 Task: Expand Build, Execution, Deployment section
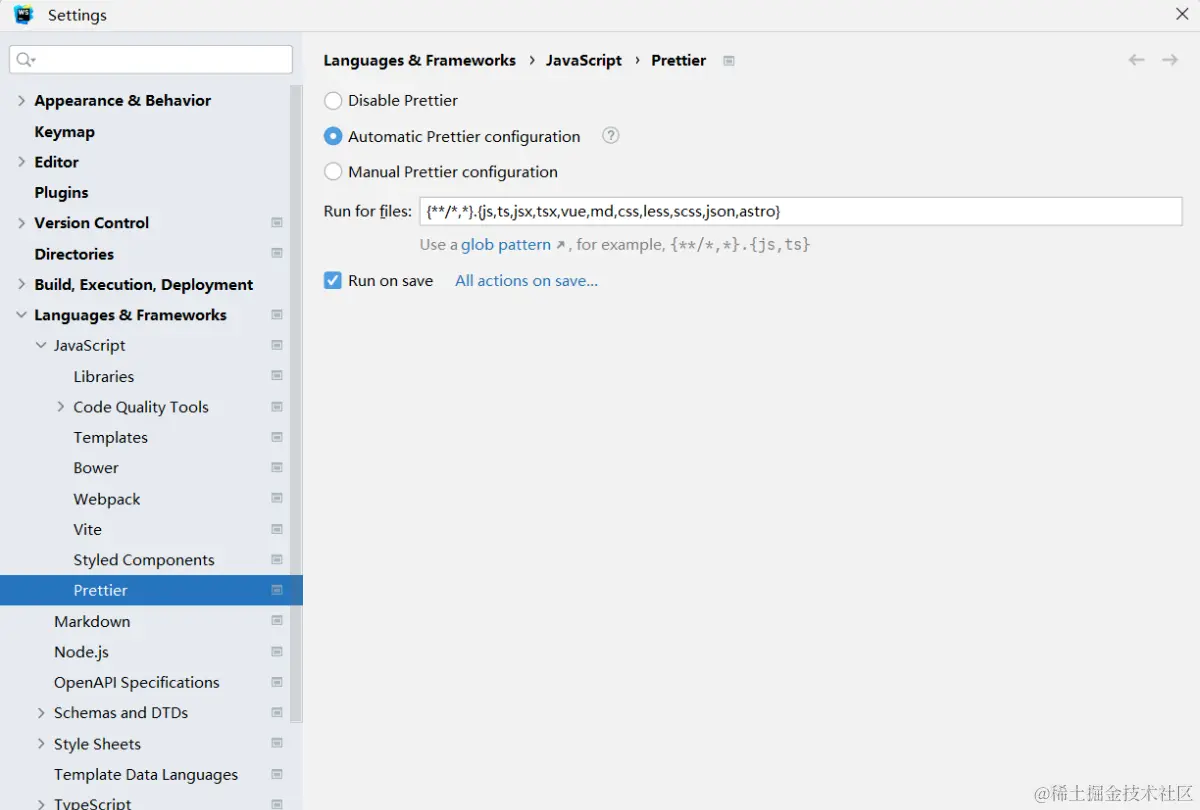21,285
